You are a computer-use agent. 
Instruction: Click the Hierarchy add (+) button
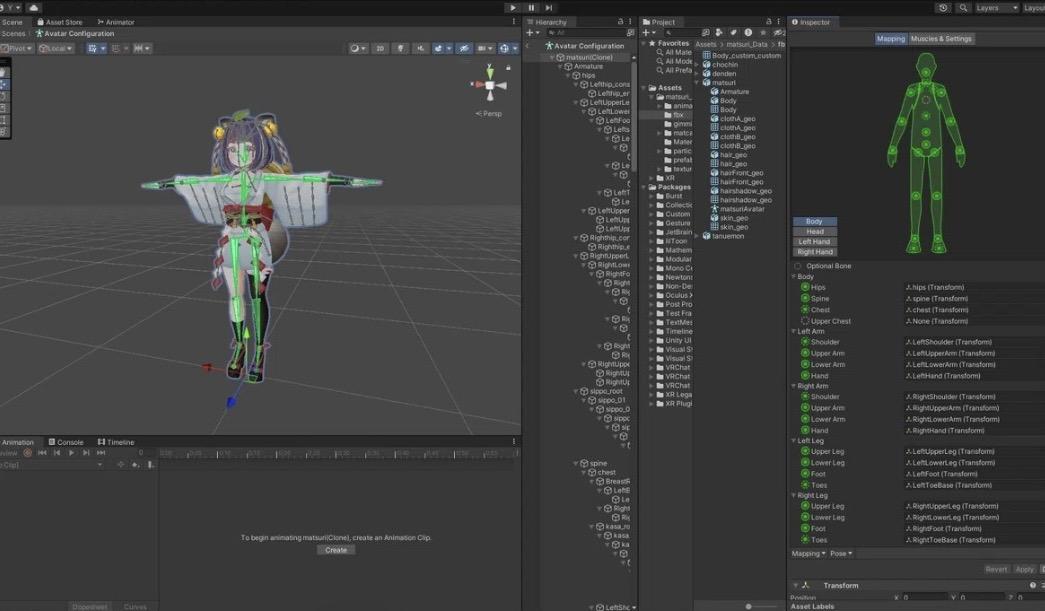(532, 33)
